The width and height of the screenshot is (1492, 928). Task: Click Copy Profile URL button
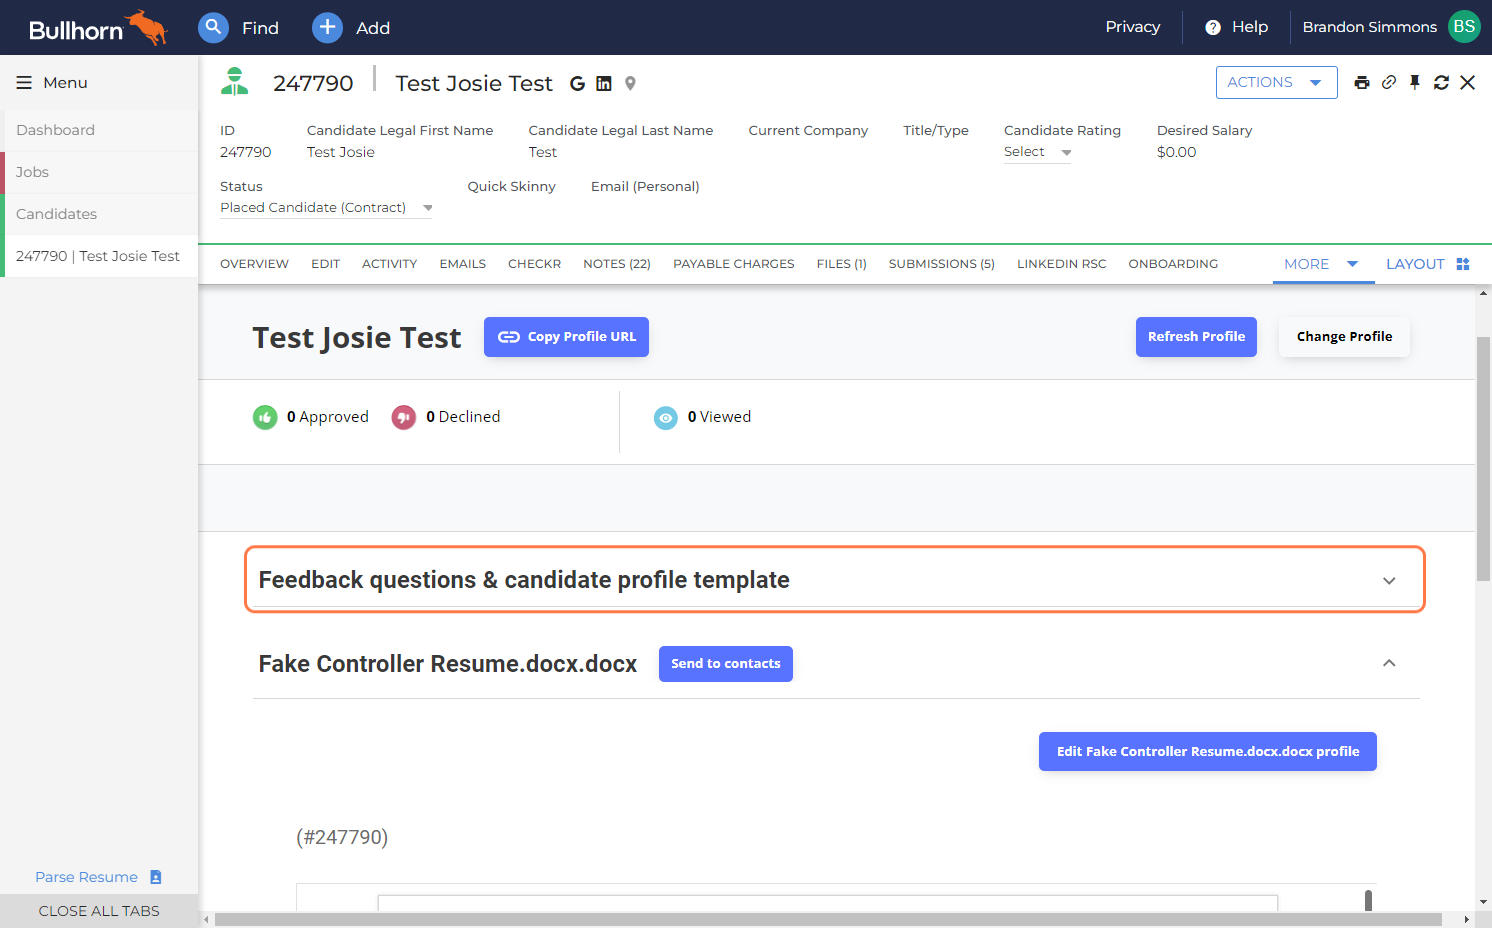click(x=566, y=337)
